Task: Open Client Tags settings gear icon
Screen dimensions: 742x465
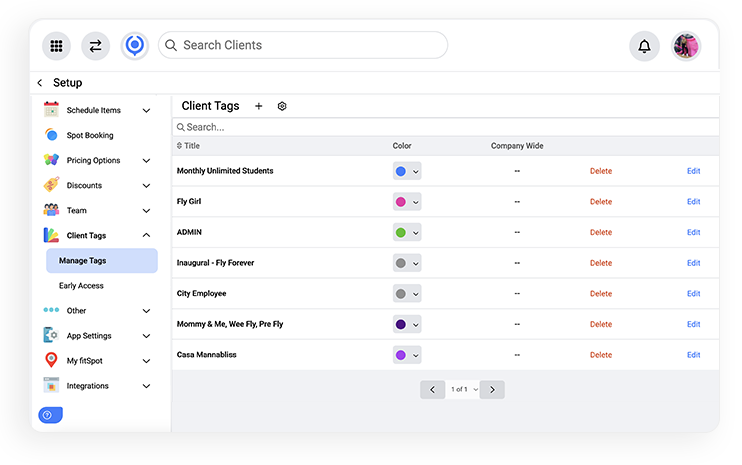Action: pos(282,106)
